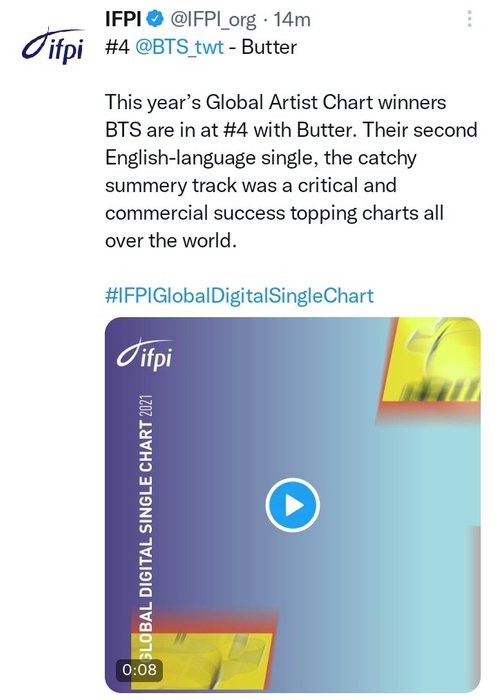Play the video with the blue play button
The width and height of the screenshot is (495, 700).
292,505
